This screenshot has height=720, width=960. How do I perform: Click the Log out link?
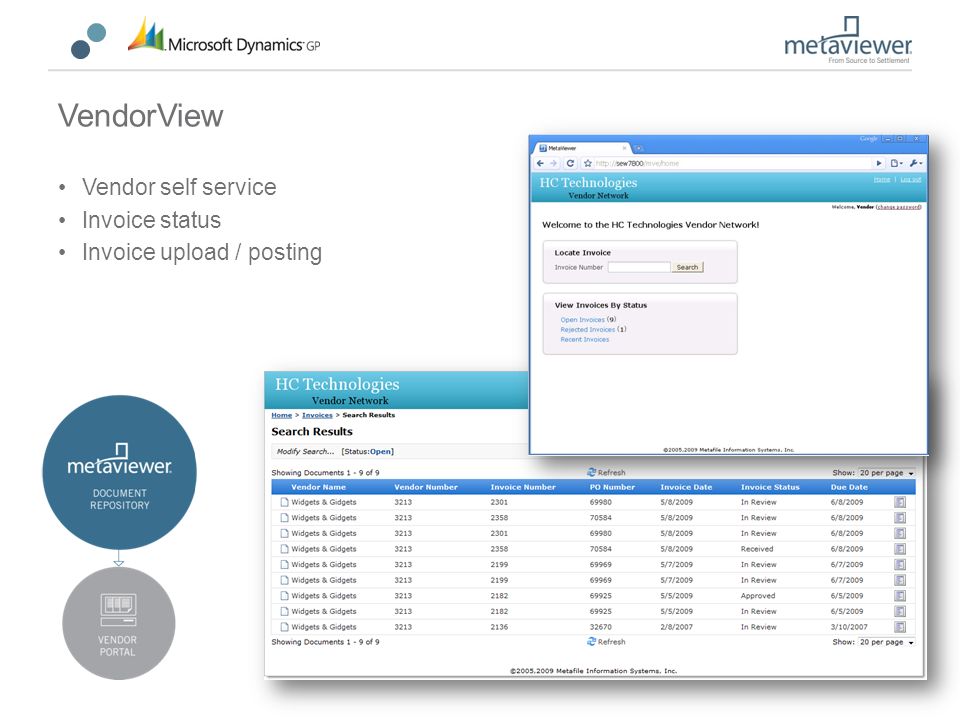click(910, 179)
